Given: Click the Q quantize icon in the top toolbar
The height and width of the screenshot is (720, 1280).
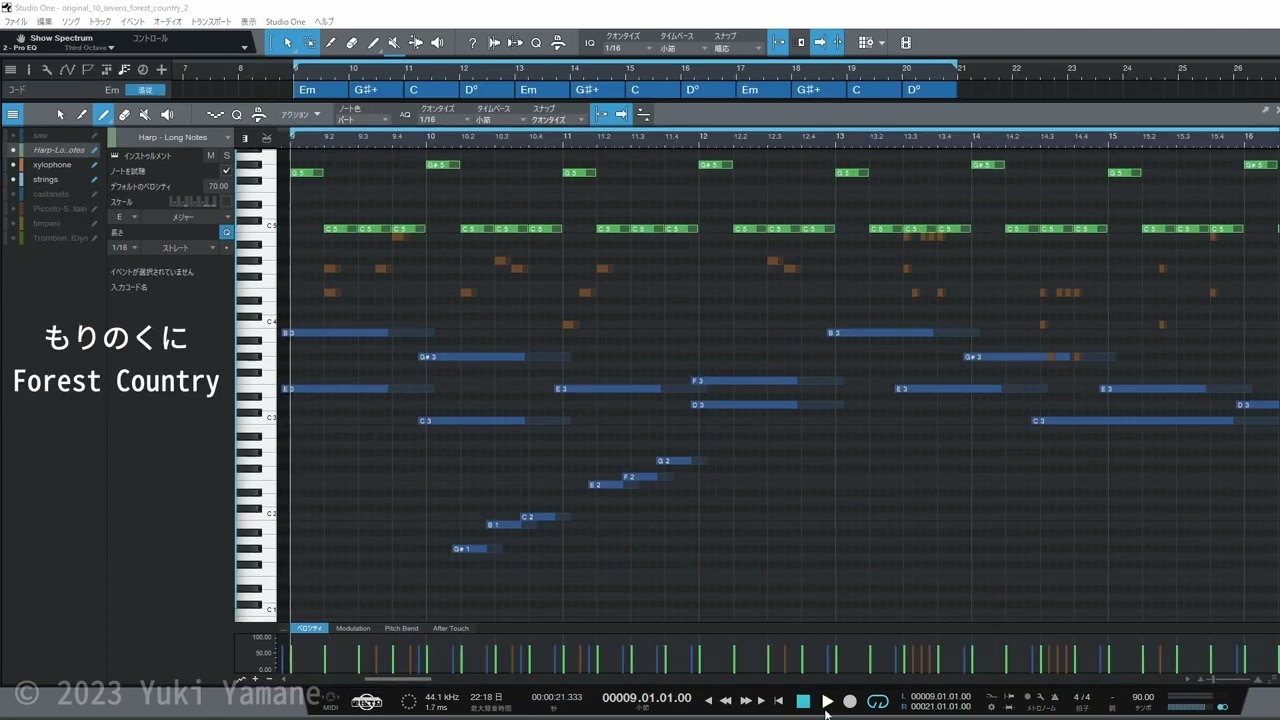Looking at the screenshot, I should (536, 43).
